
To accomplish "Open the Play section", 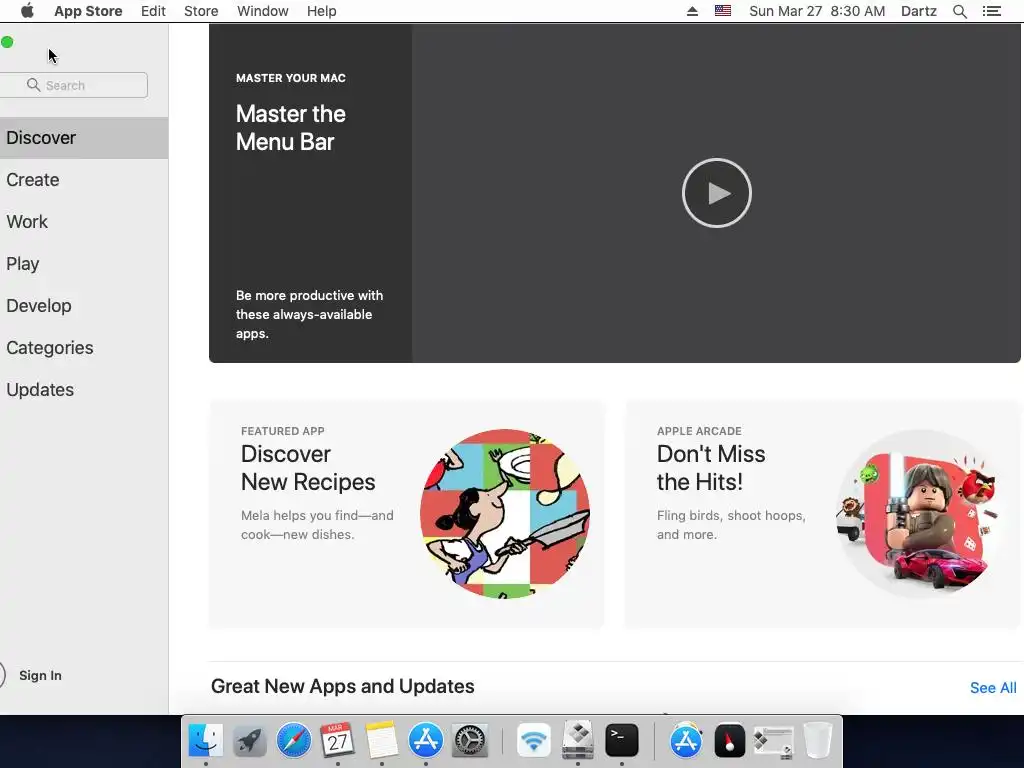I will coord(84,264).
